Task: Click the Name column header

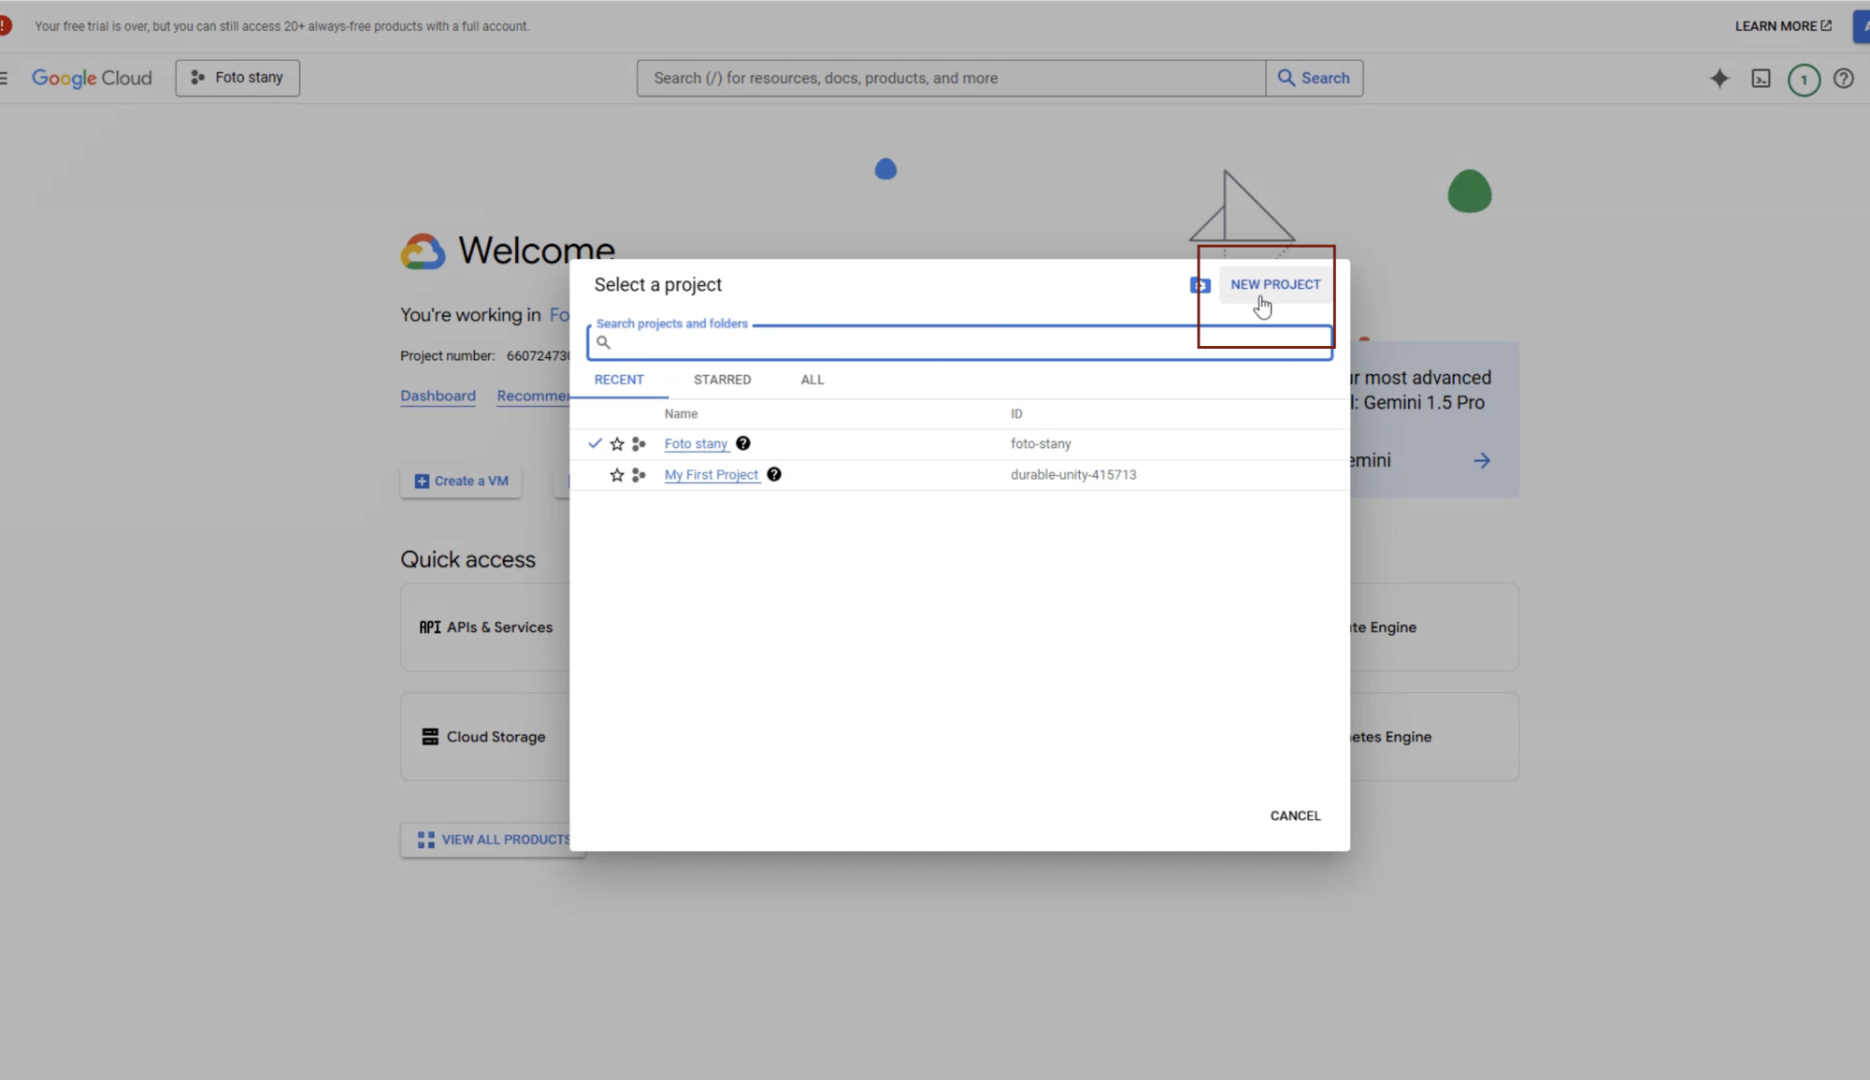Action: coord(681,414)
